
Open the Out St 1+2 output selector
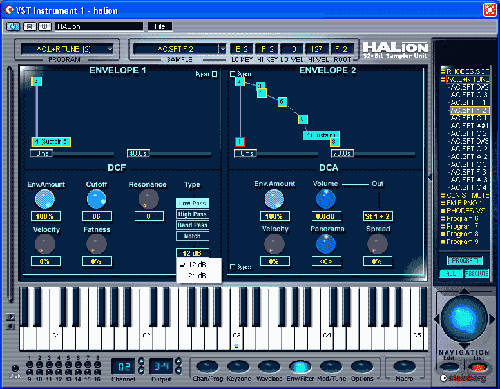click(378, 216)
